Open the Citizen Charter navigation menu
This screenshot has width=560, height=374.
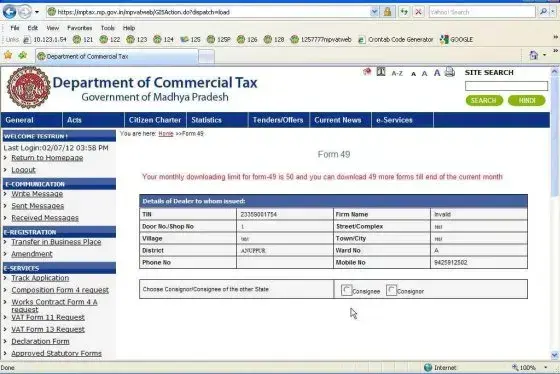point(155,120)
